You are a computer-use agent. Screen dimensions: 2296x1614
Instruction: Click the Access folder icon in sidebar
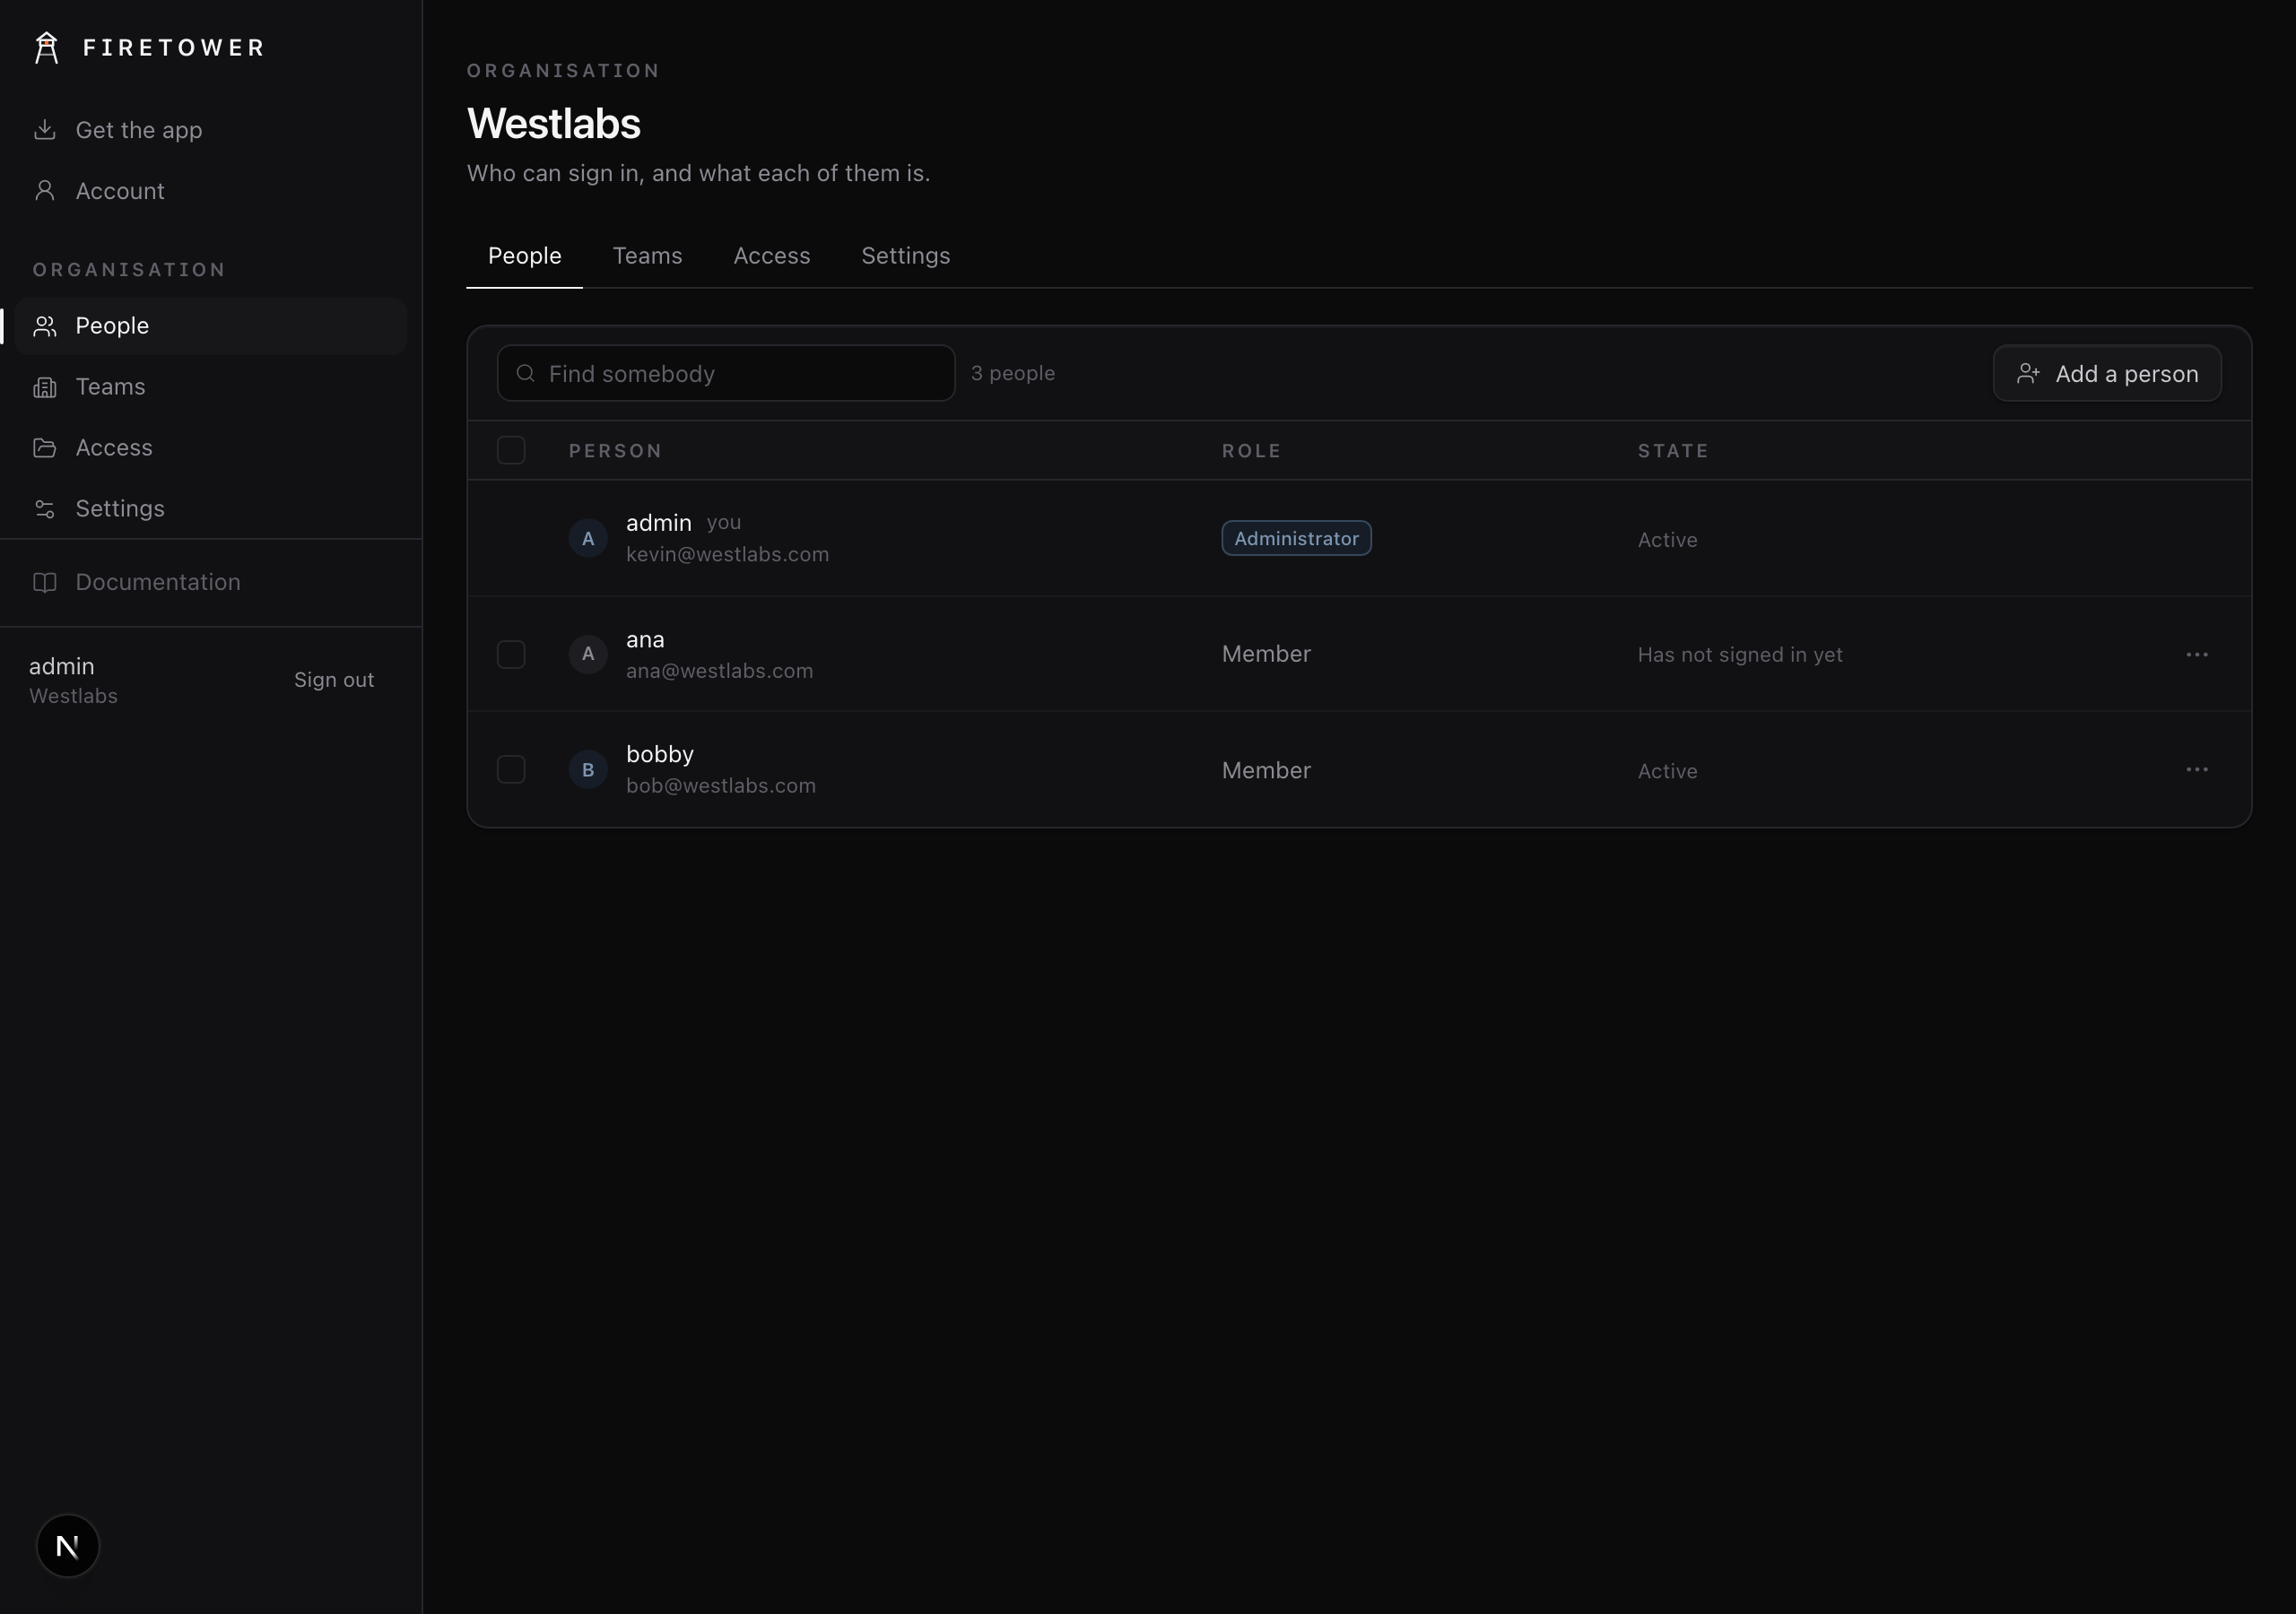(x=44, y=448)
